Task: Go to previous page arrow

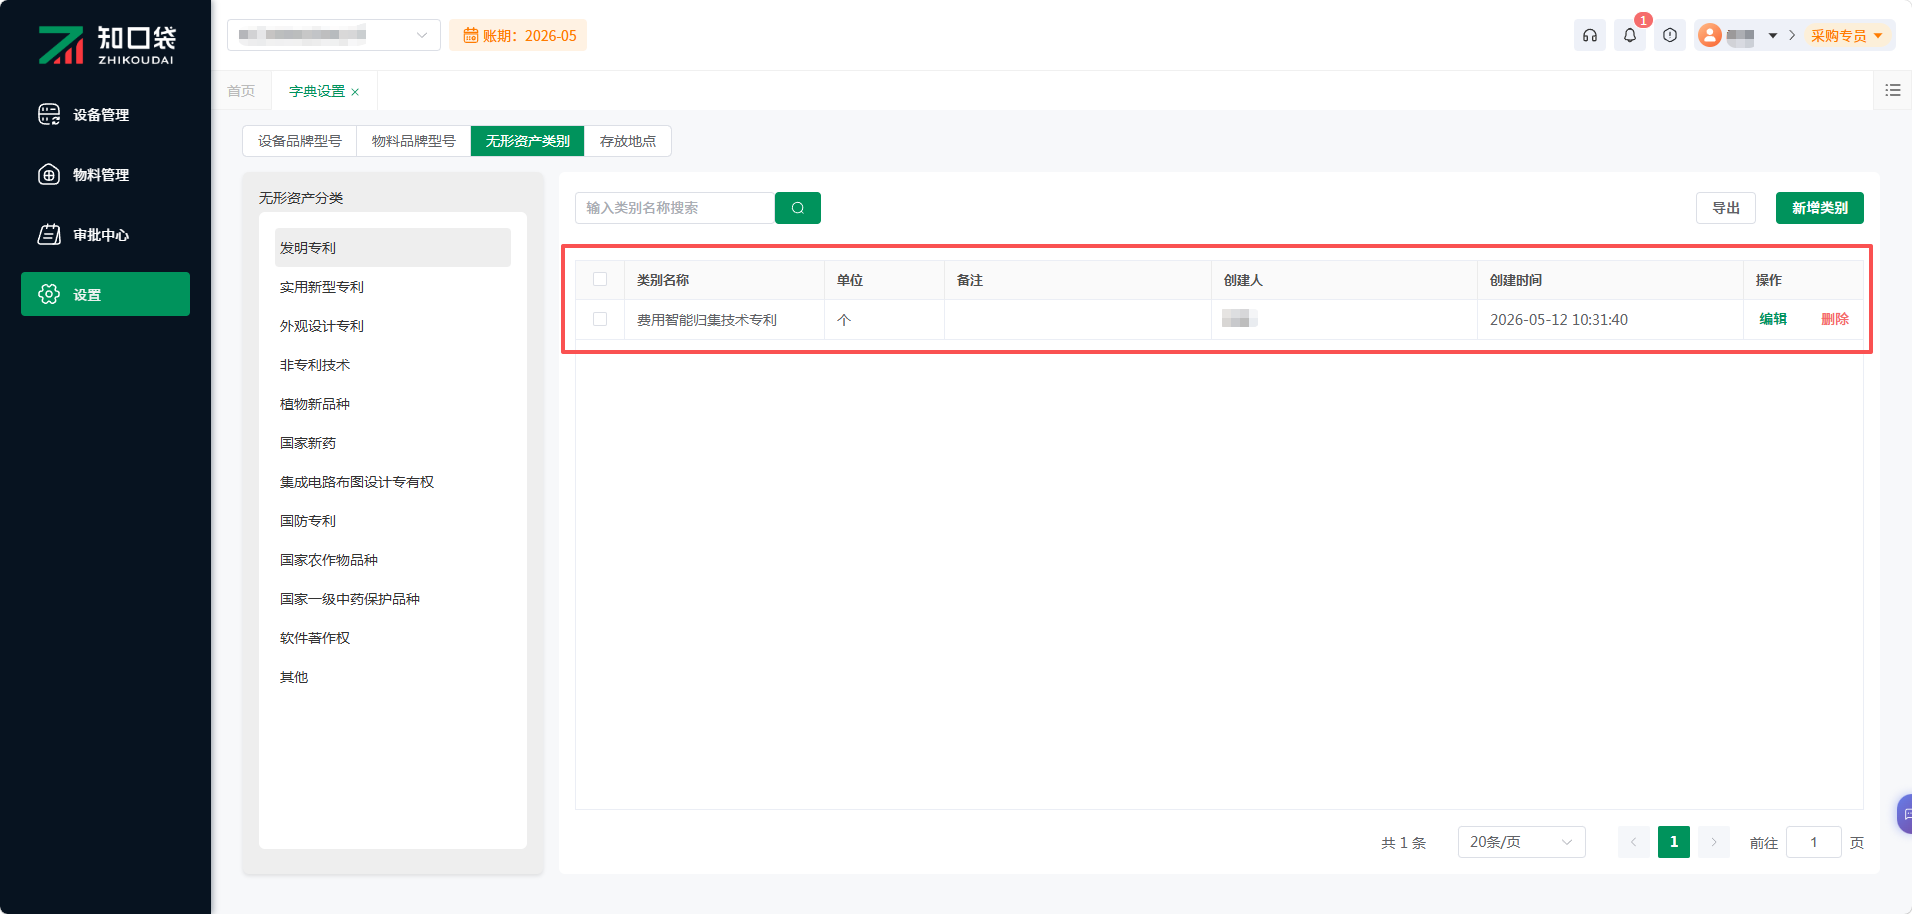Action: pyautogui.click(x=1634, y=842)
